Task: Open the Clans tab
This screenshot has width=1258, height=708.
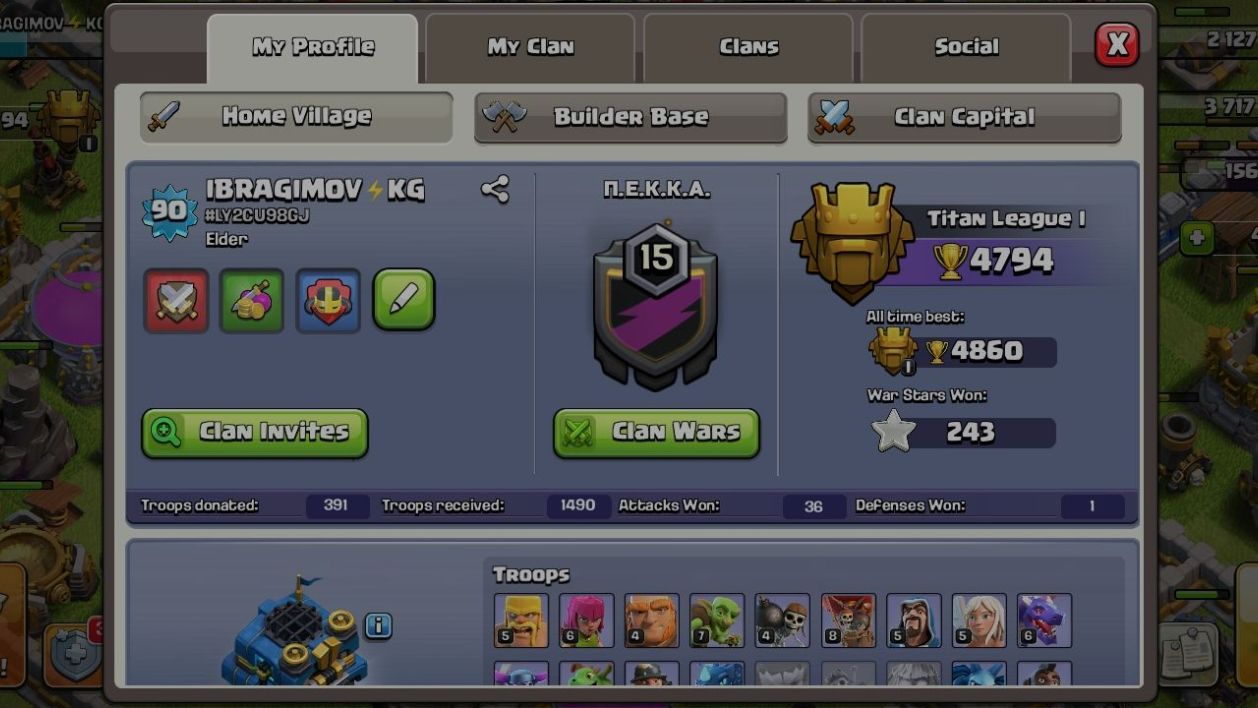Action: coord(748,47)
